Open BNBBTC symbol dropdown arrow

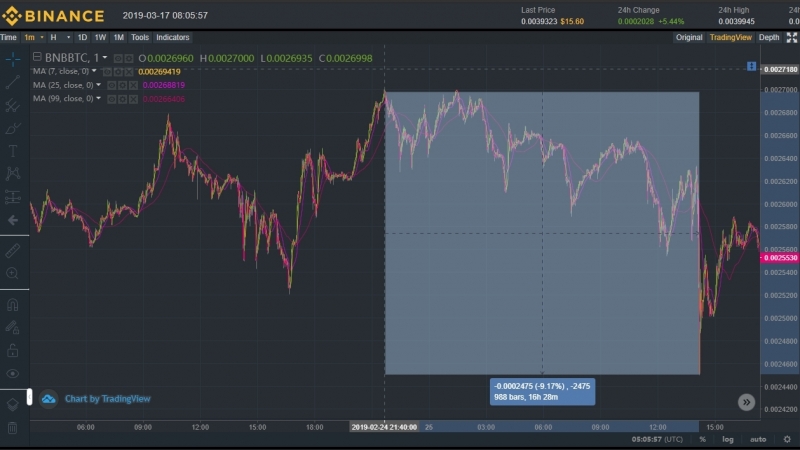coord(105,58)
